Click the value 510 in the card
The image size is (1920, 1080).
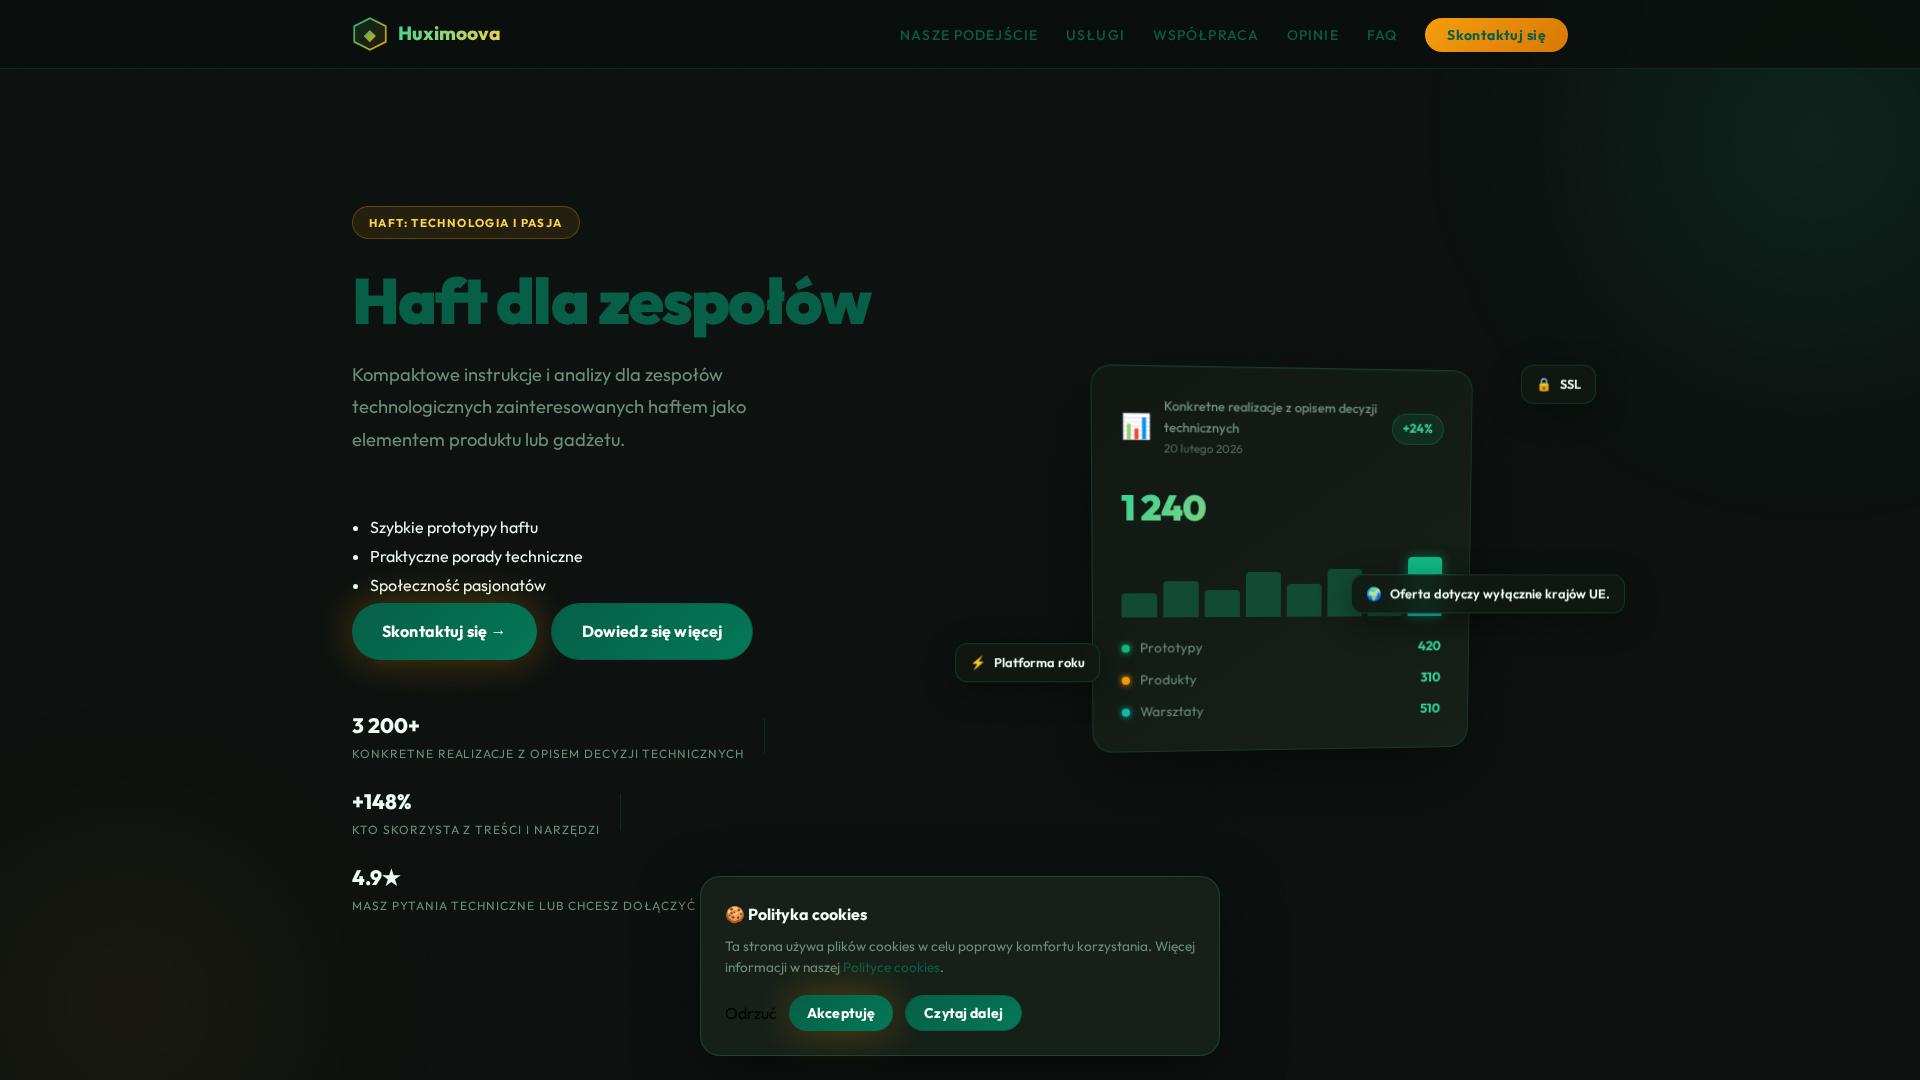pos(1430,708)
